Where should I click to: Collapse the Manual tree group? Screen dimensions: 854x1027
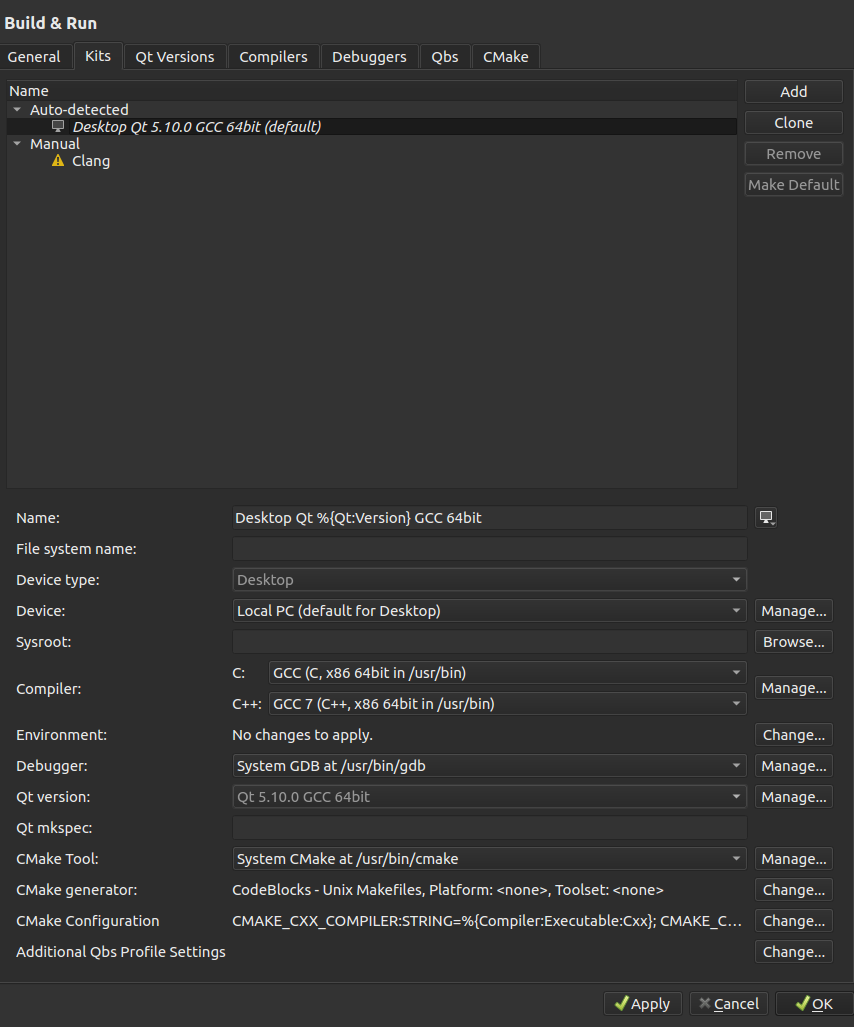(17, 144)
